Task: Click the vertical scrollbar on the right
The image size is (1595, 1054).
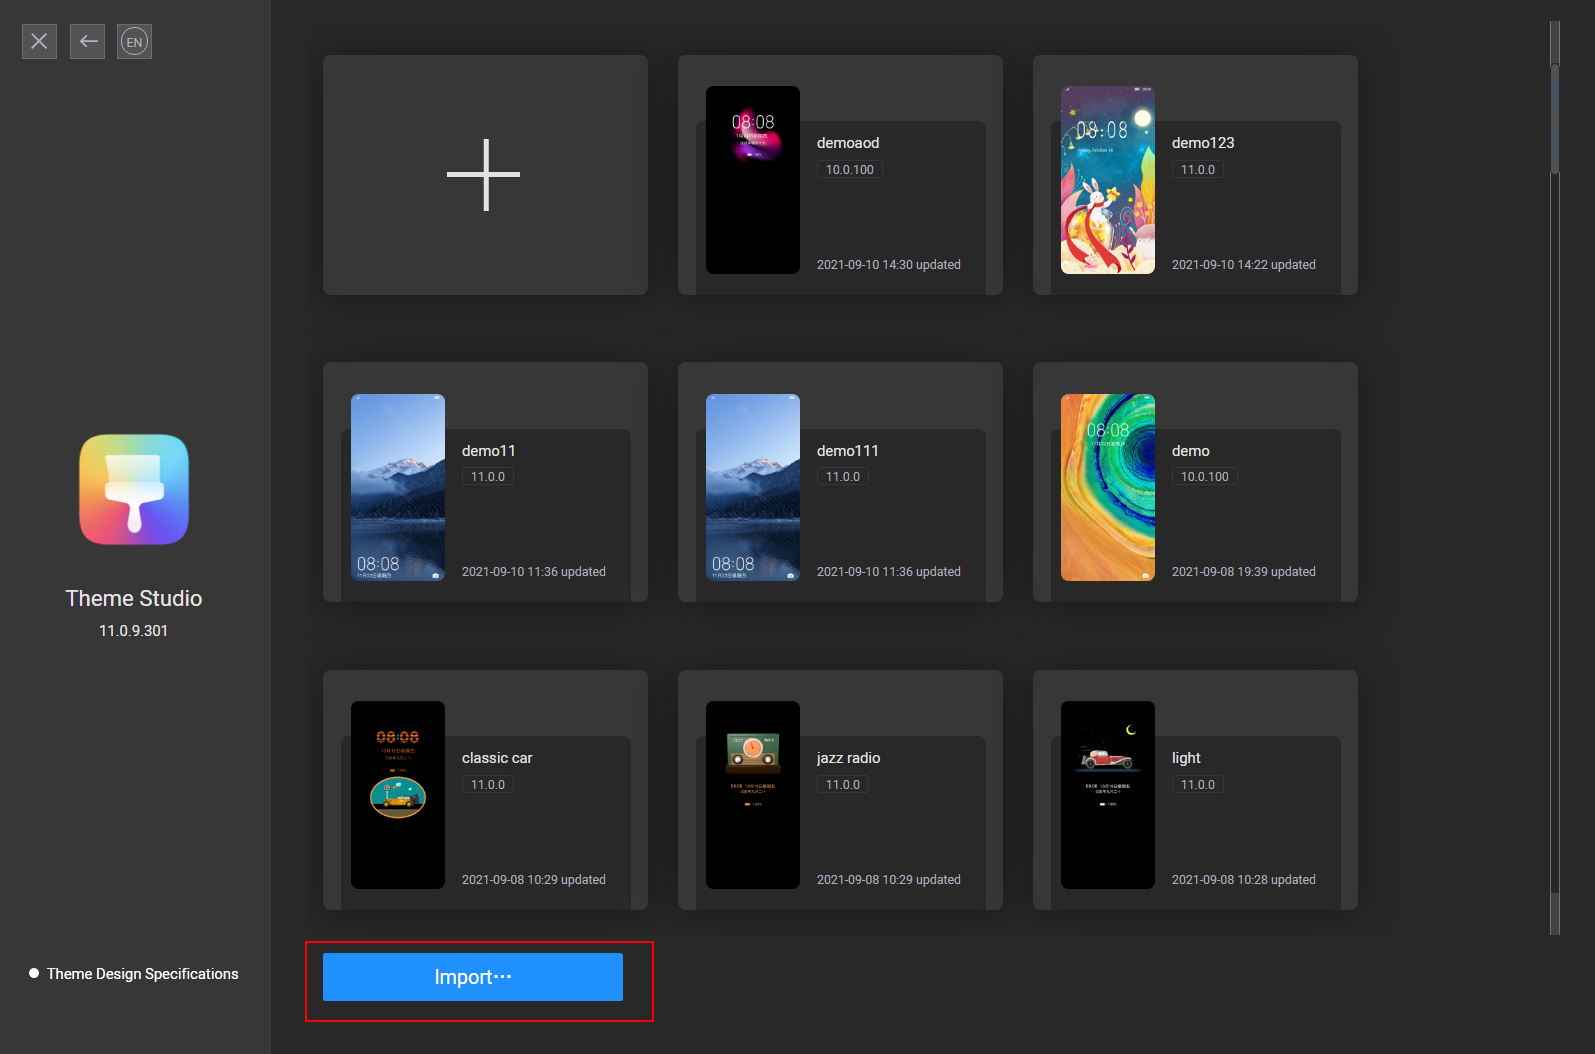Action: pos(1555,120)
